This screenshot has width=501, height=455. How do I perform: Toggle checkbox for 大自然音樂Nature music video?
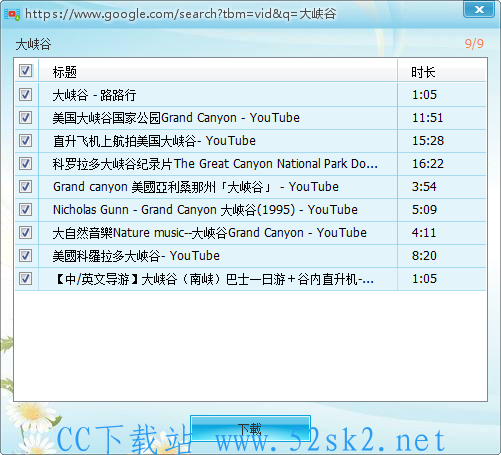pyautogui.click(x=25, y=233)
